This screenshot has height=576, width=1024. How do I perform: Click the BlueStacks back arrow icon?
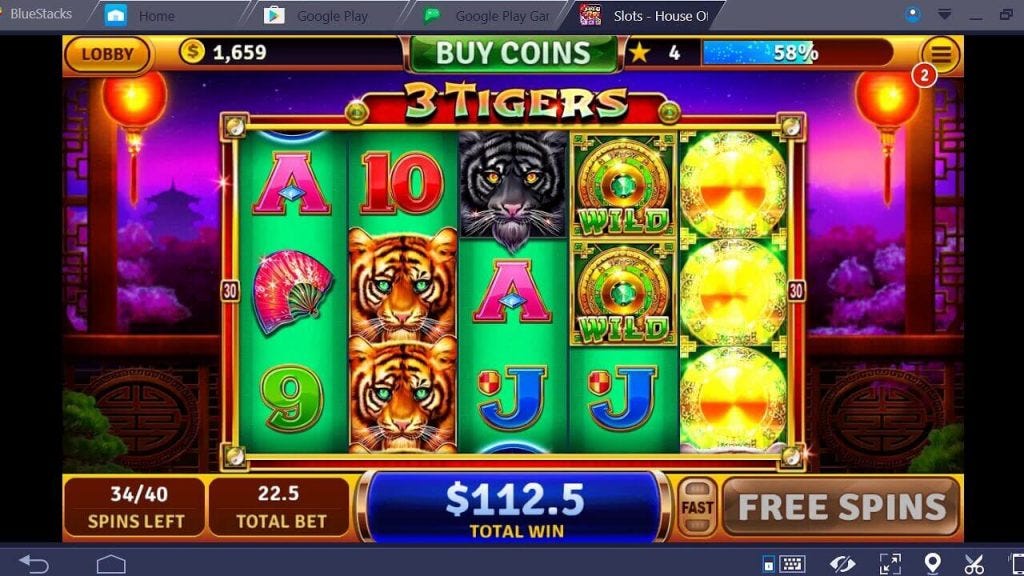pos(34,564)
